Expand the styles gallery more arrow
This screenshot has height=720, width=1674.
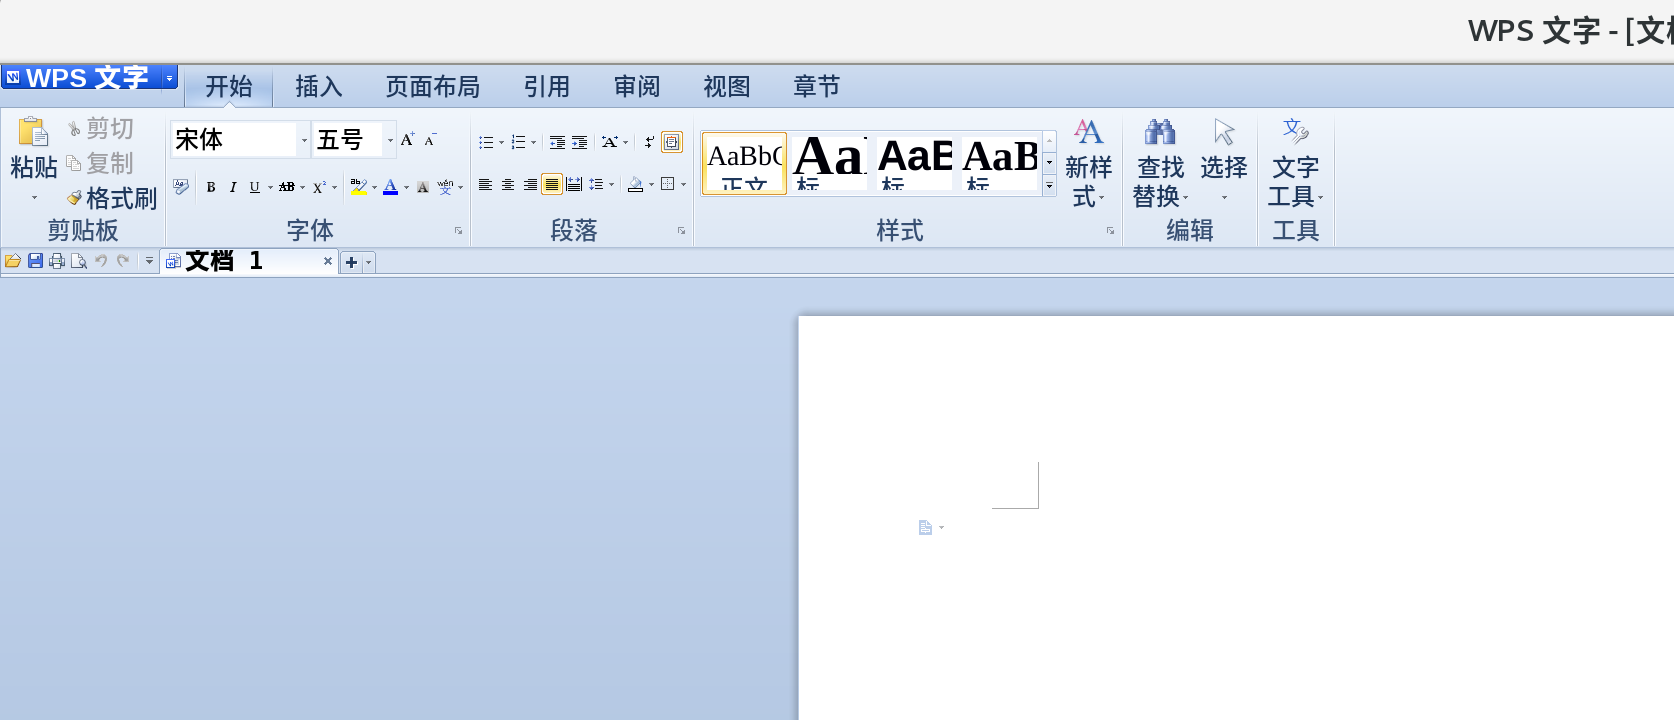click(x=1049, y=186)
